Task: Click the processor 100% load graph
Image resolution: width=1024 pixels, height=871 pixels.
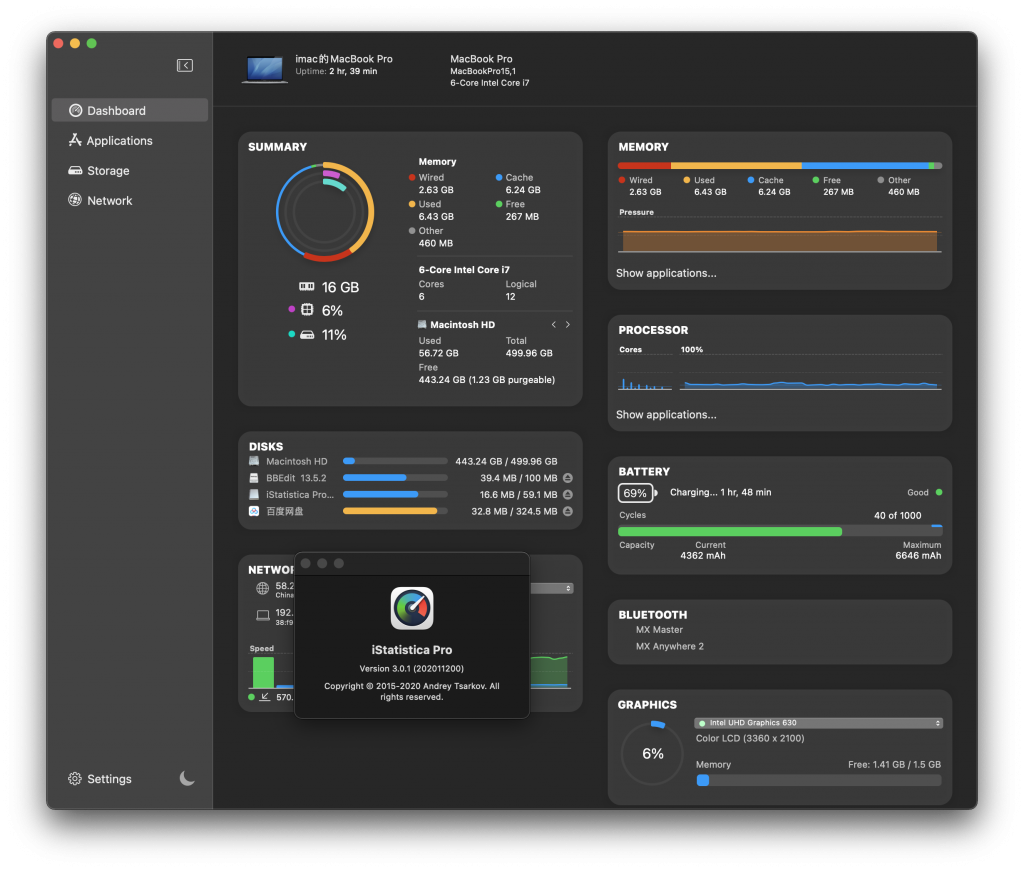Action: click(x=810, y=373)
